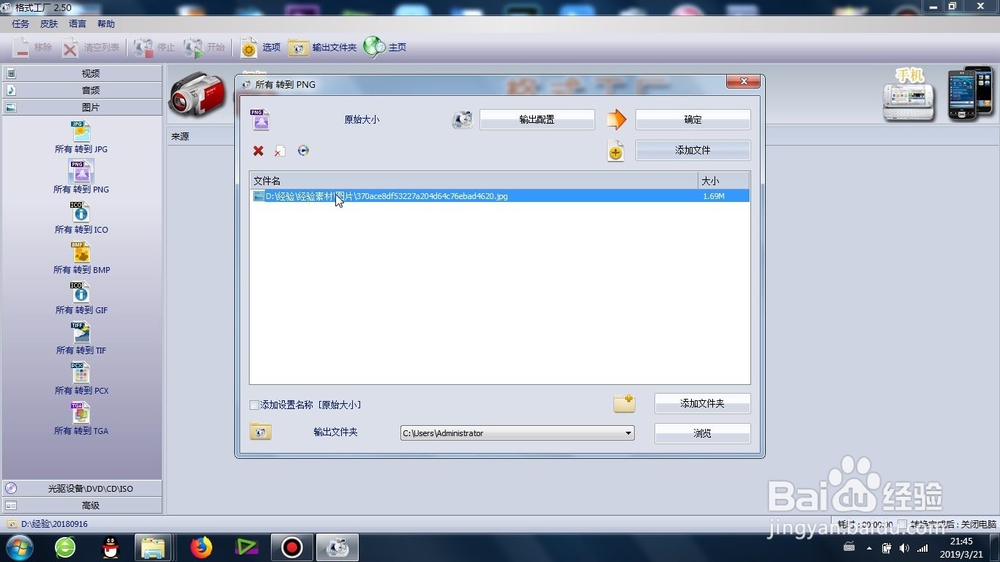Screen dimensions: 1000x562
Task: Click the round preview icon beside clear-list
Action: 304,151
